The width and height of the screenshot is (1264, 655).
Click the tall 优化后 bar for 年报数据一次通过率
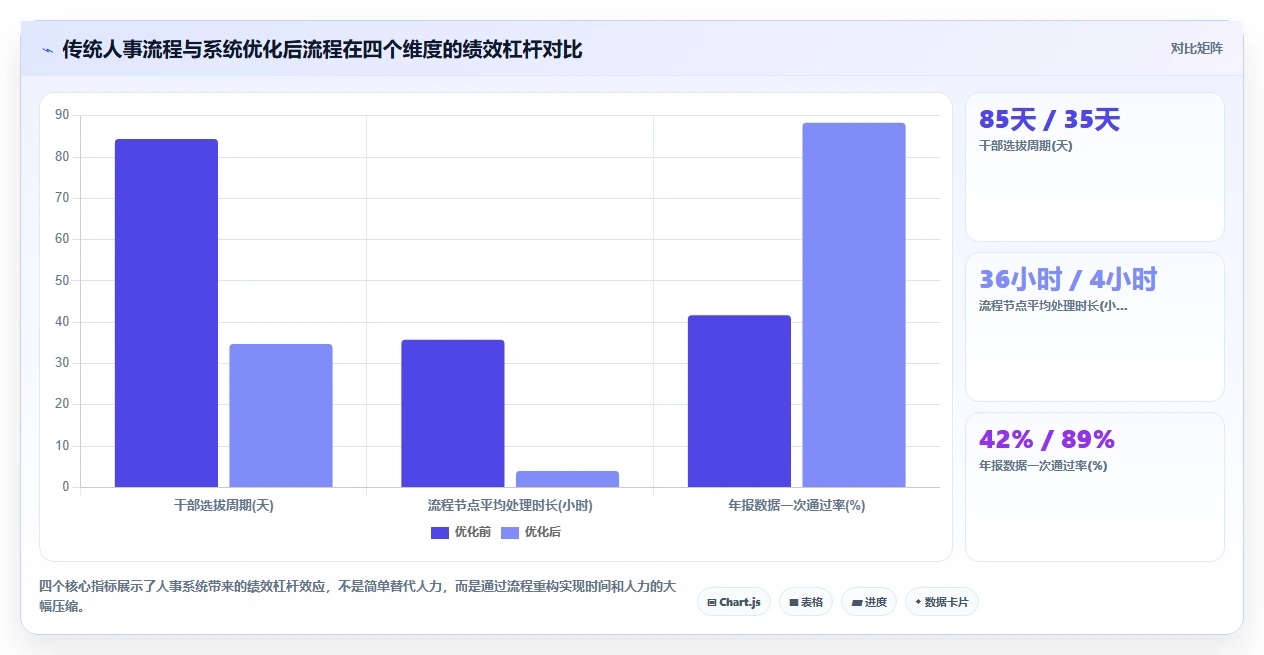click(x=854, y=305)
